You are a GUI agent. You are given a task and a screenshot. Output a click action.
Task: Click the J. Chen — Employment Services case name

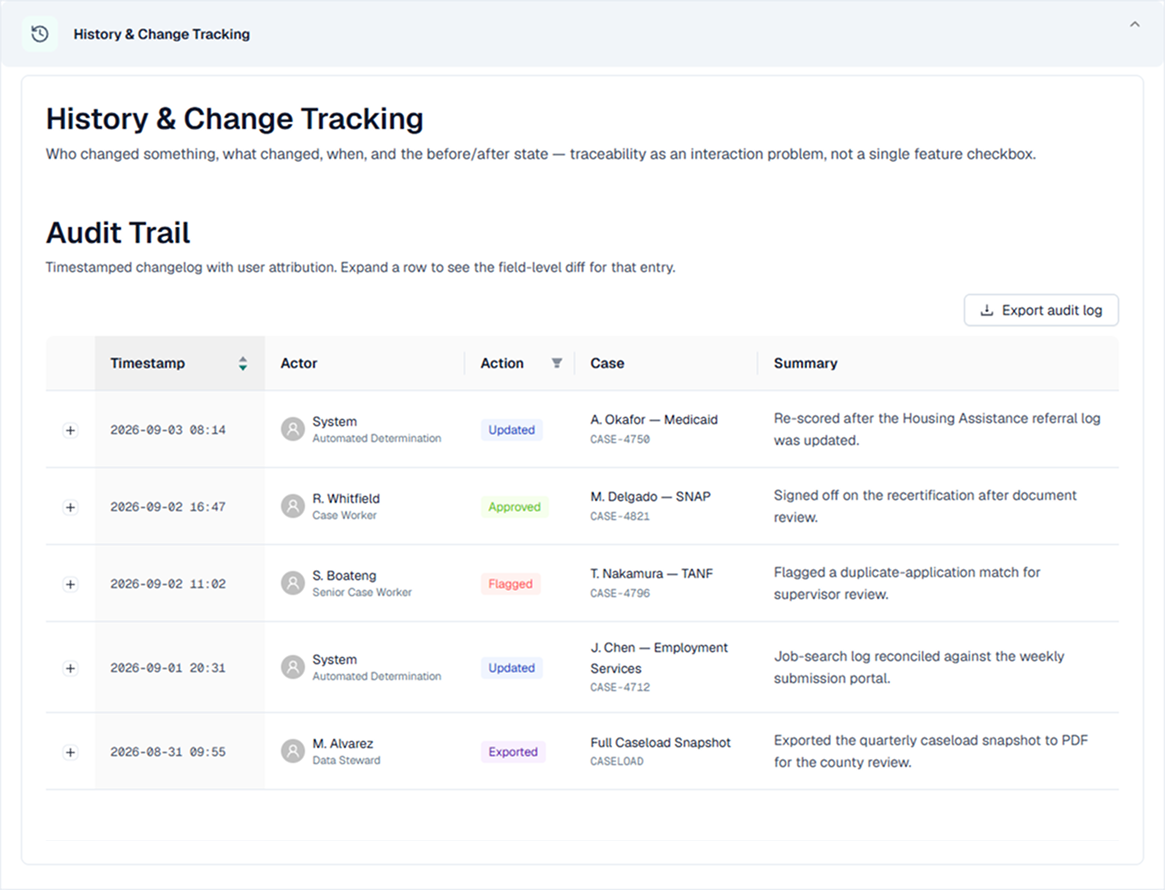659,658
